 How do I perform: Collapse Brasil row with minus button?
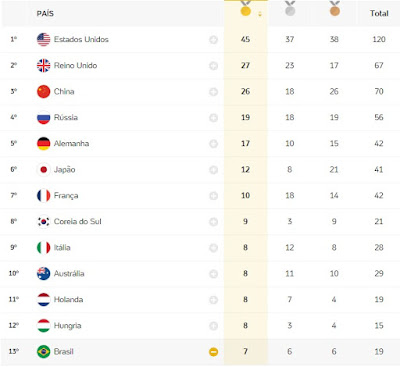pyautogui.click(x=214, y=352)
